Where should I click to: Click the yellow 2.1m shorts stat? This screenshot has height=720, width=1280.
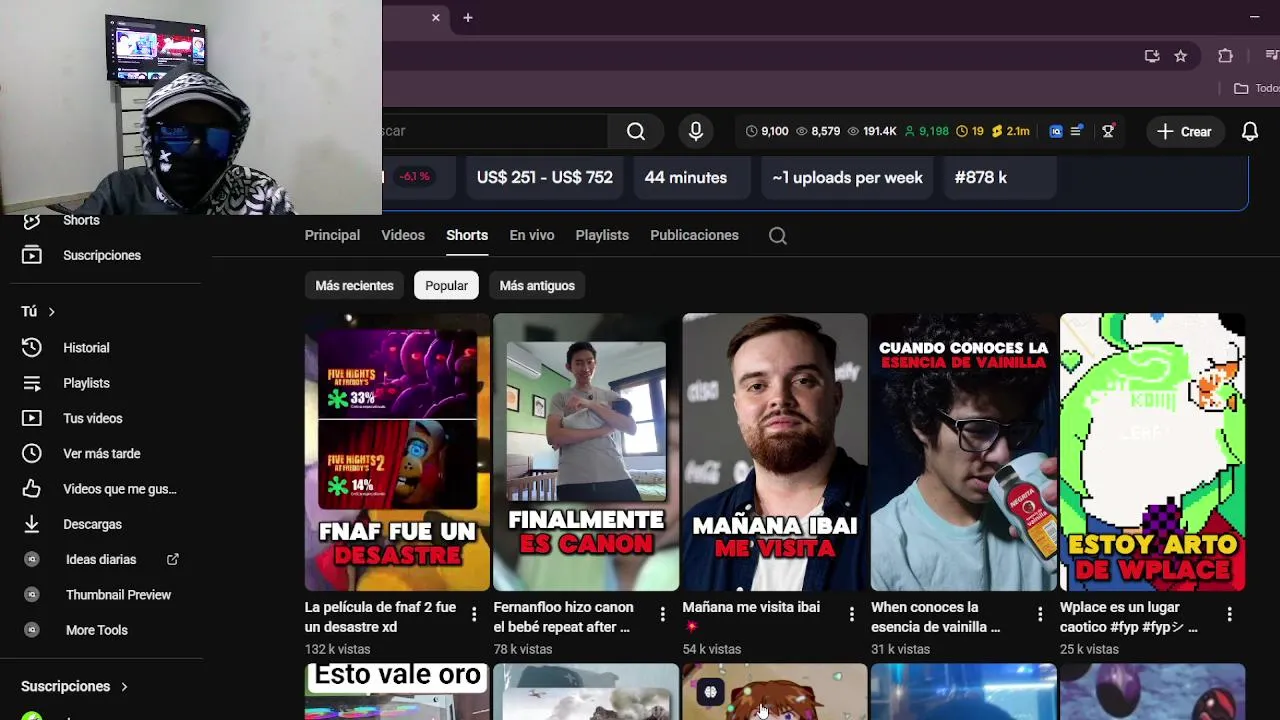coord(1011,131)
